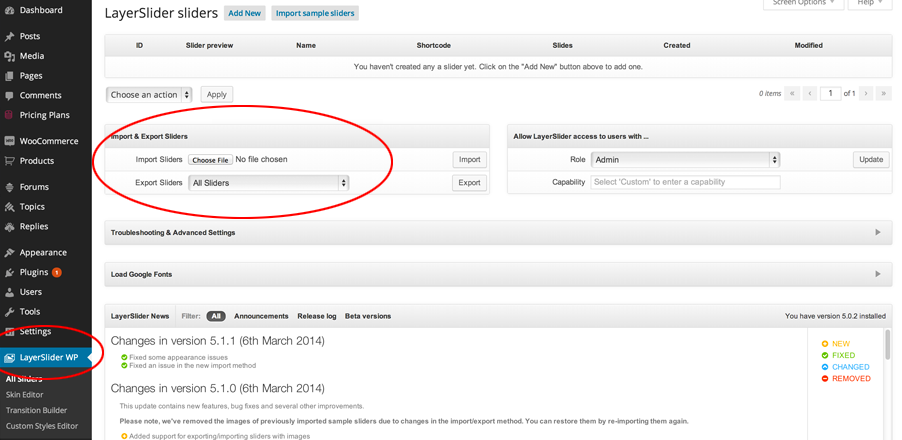This screenshot has width=902, height=440.
Task: Click the NEW legend icon
Action: pos(825,344)
